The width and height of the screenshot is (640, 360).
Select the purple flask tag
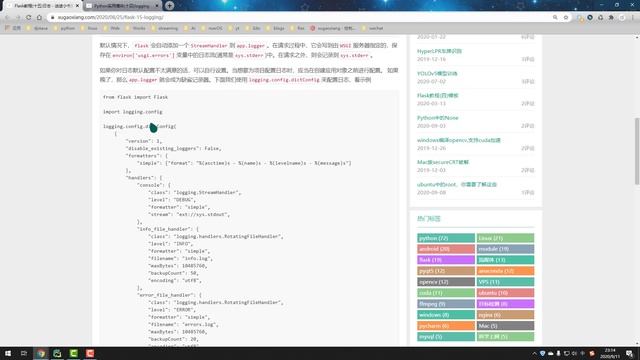tap(446, 260)
